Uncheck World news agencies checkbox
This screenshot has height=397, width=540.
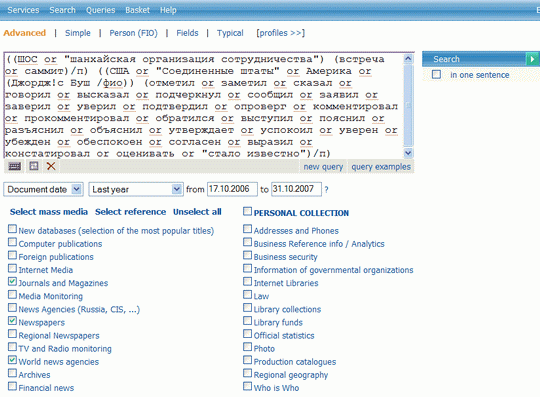tap(12, 360)
